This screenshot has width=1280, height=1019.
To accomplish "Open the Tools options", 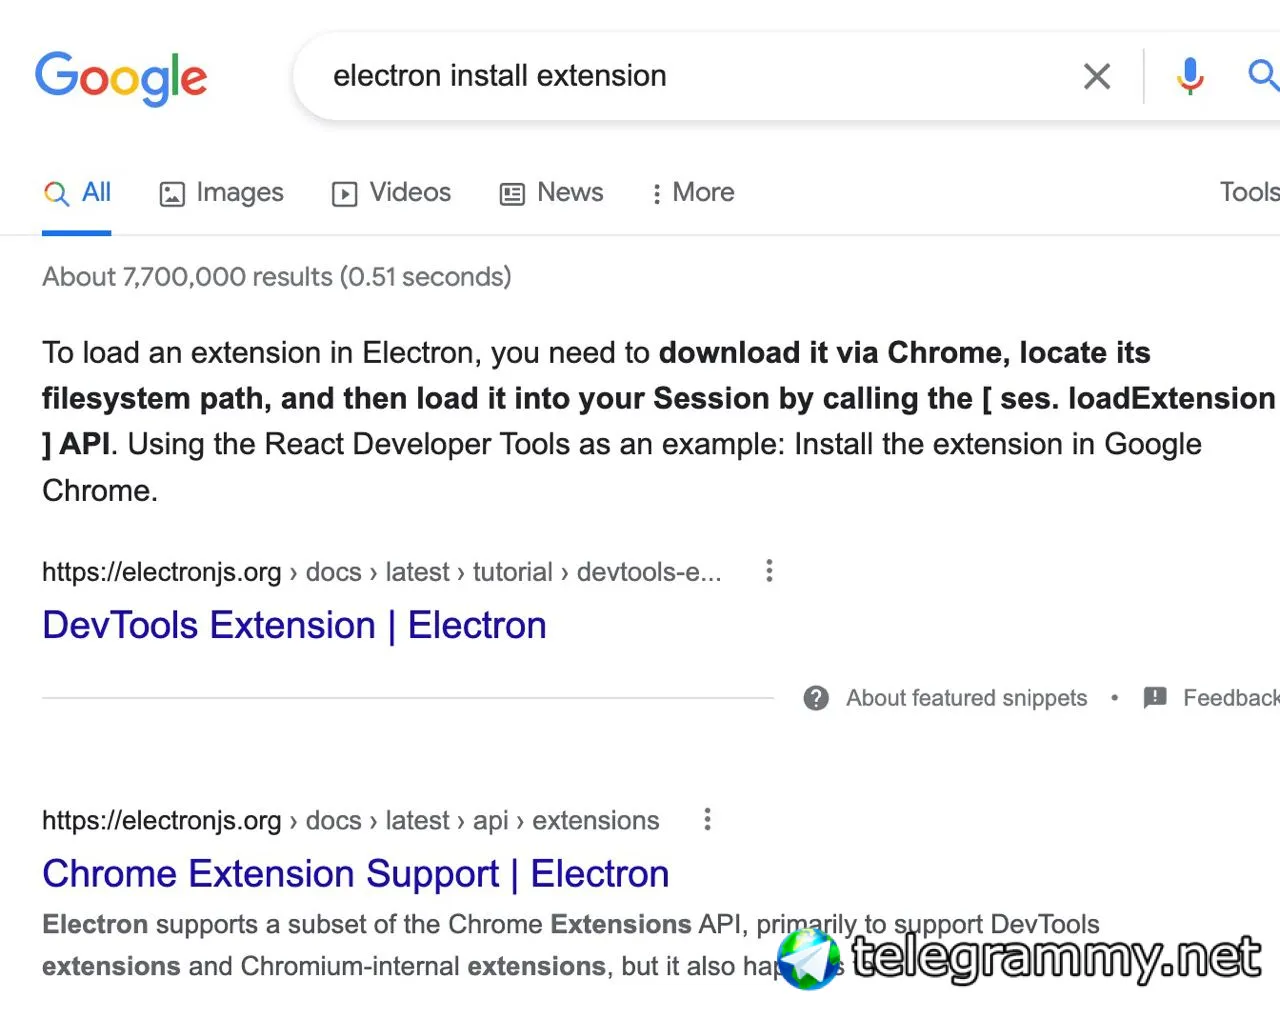I will click(x=1248, y=192).
